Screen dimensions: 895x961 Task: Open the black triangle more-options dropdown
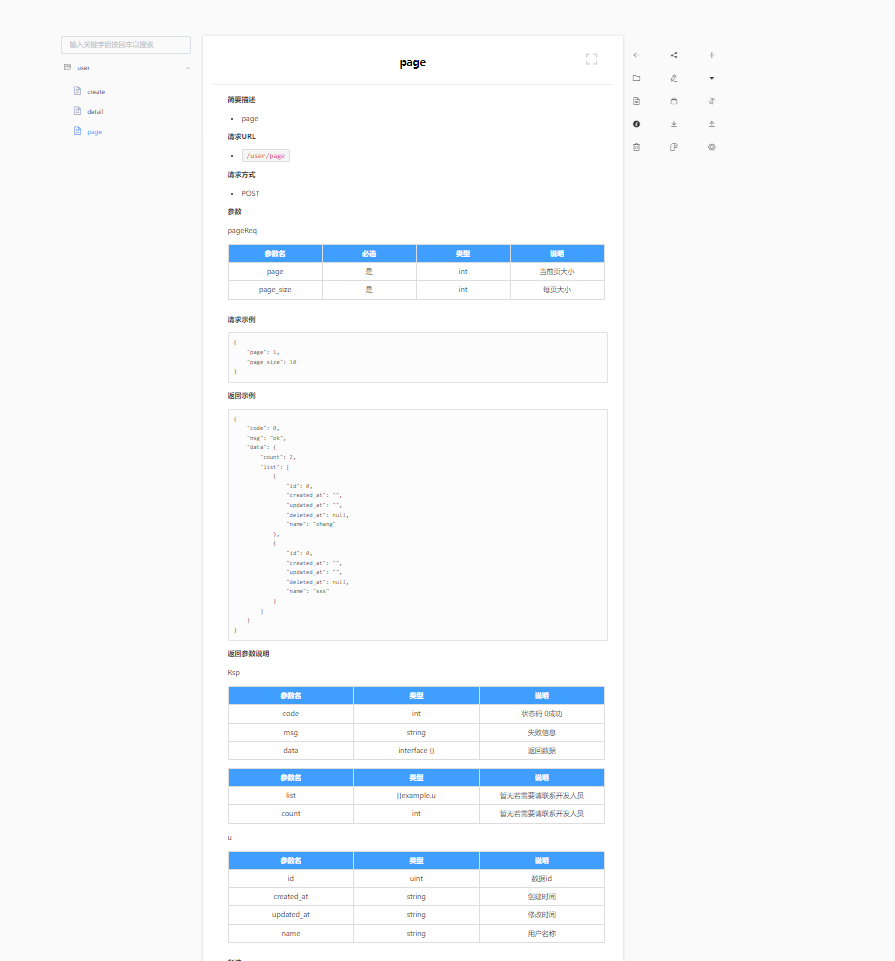point(711,78)
